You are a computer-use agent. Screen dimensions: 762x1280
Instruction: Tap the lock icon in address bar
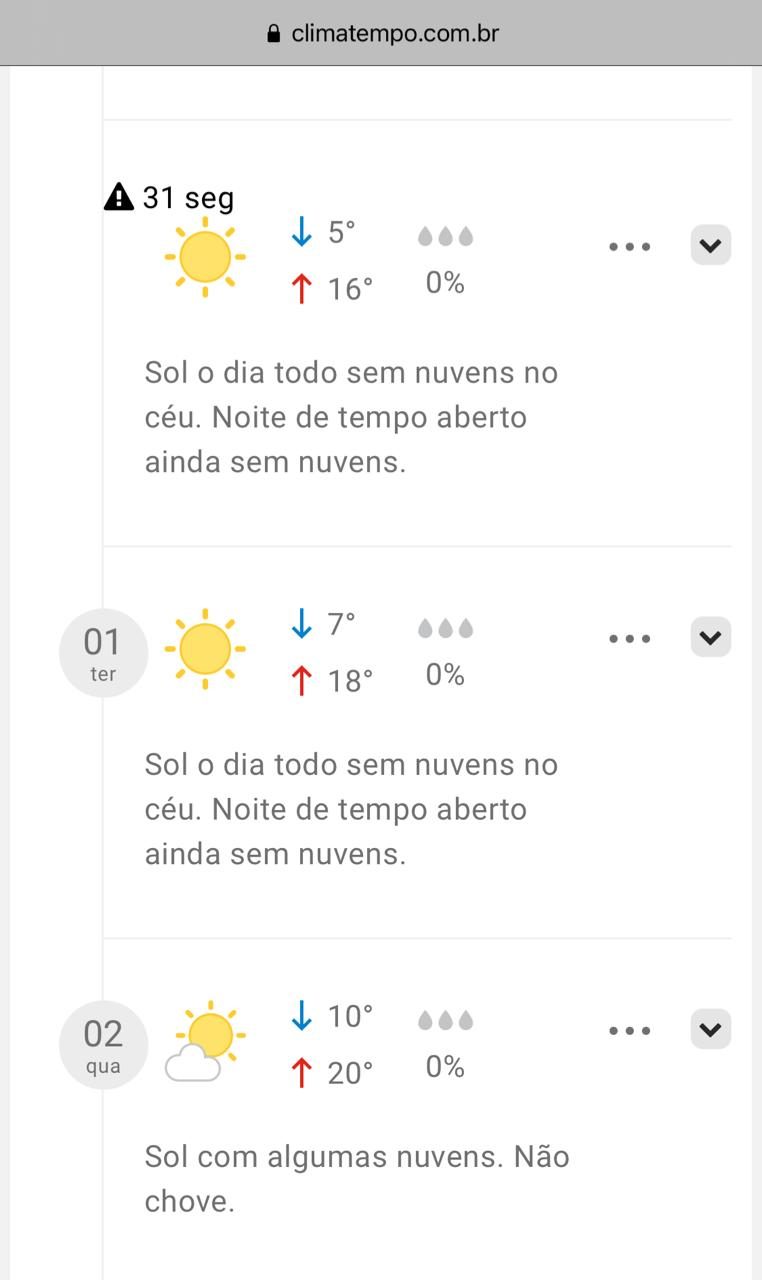[x=274, y=34]
